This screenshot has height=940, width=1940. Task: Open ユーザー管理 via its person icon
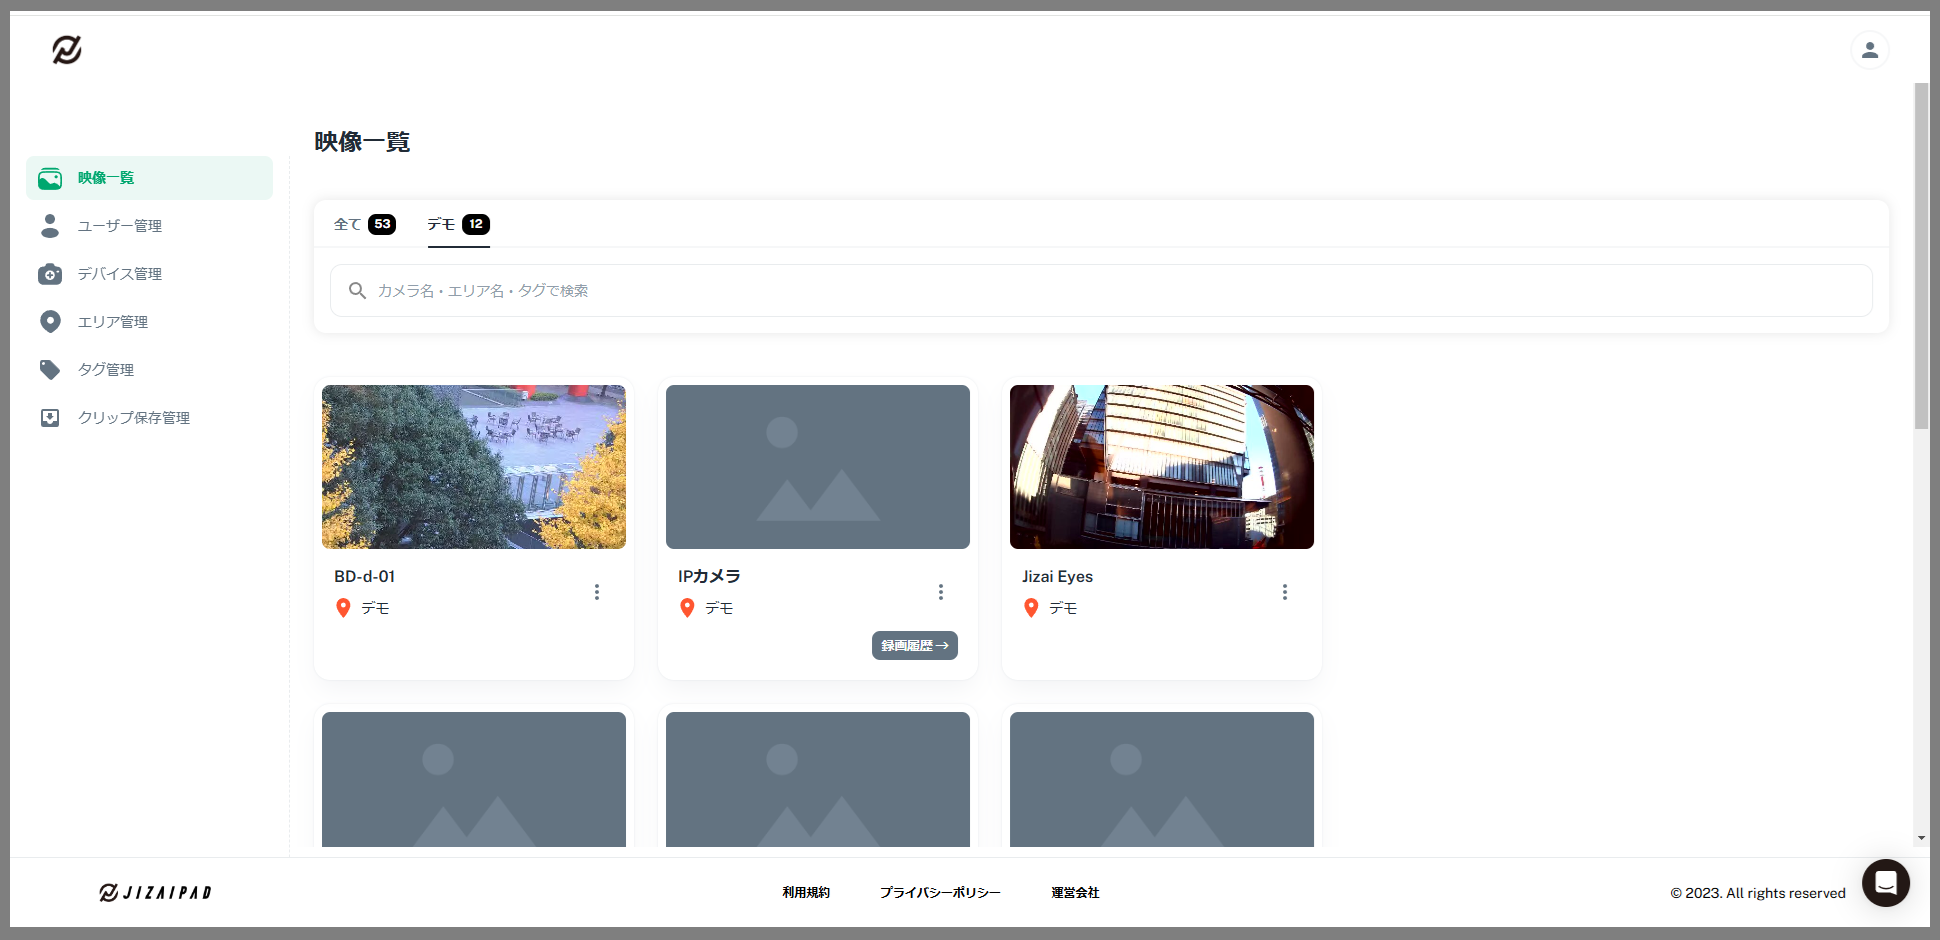(50, 226)
